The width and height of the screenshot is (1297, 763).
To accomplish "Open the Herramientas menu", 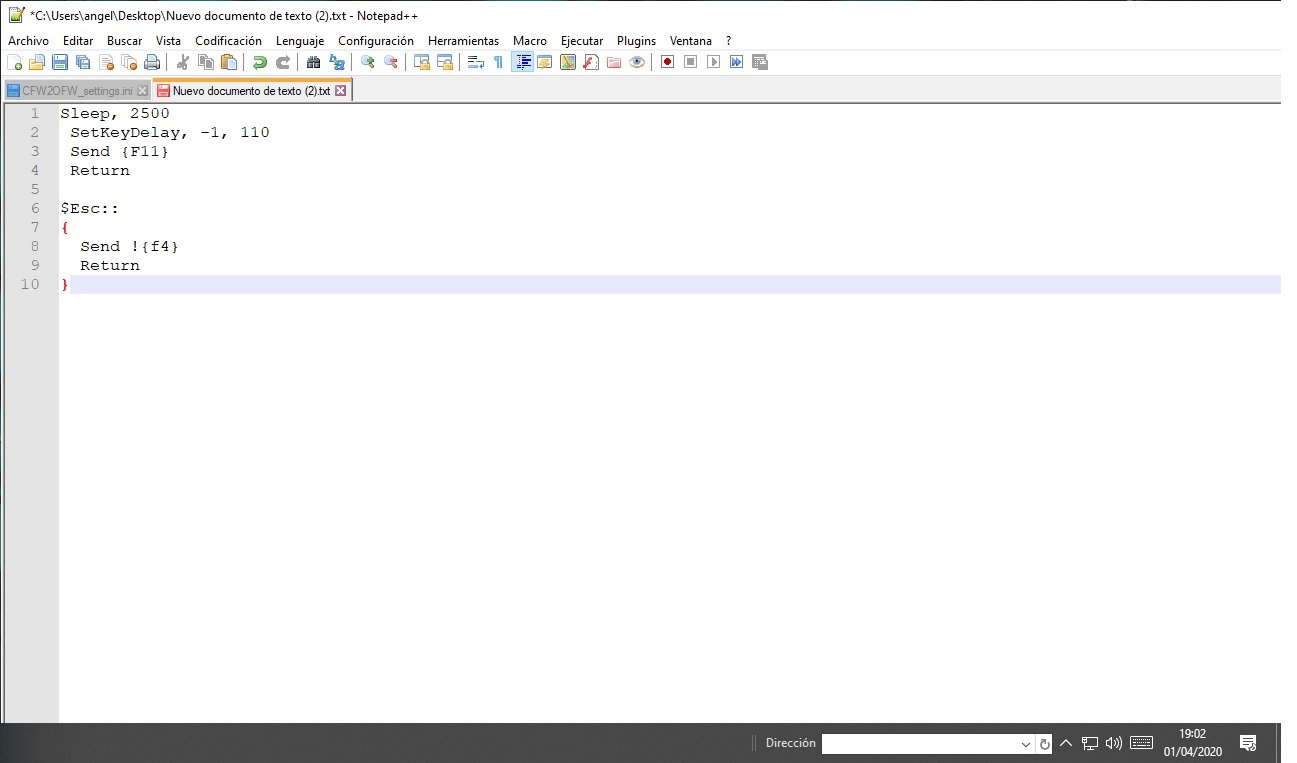I will [464, 41].
